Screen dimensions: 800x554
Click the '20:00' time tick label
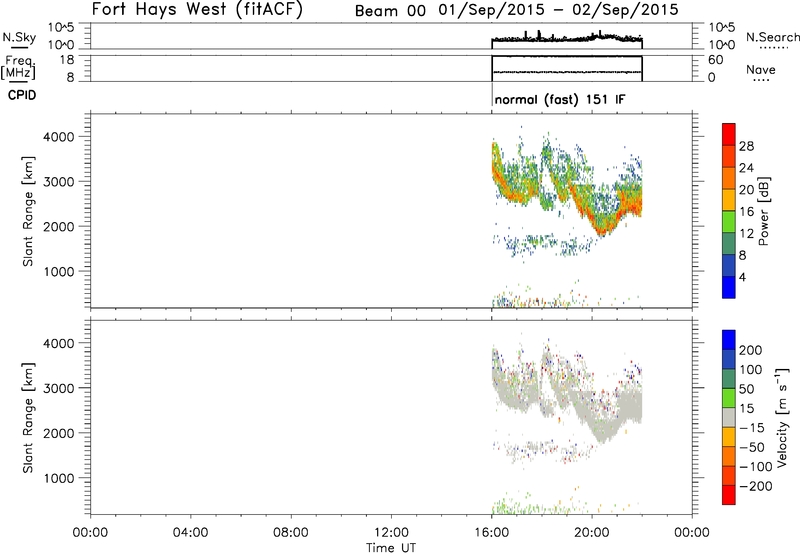coord(592,533)
